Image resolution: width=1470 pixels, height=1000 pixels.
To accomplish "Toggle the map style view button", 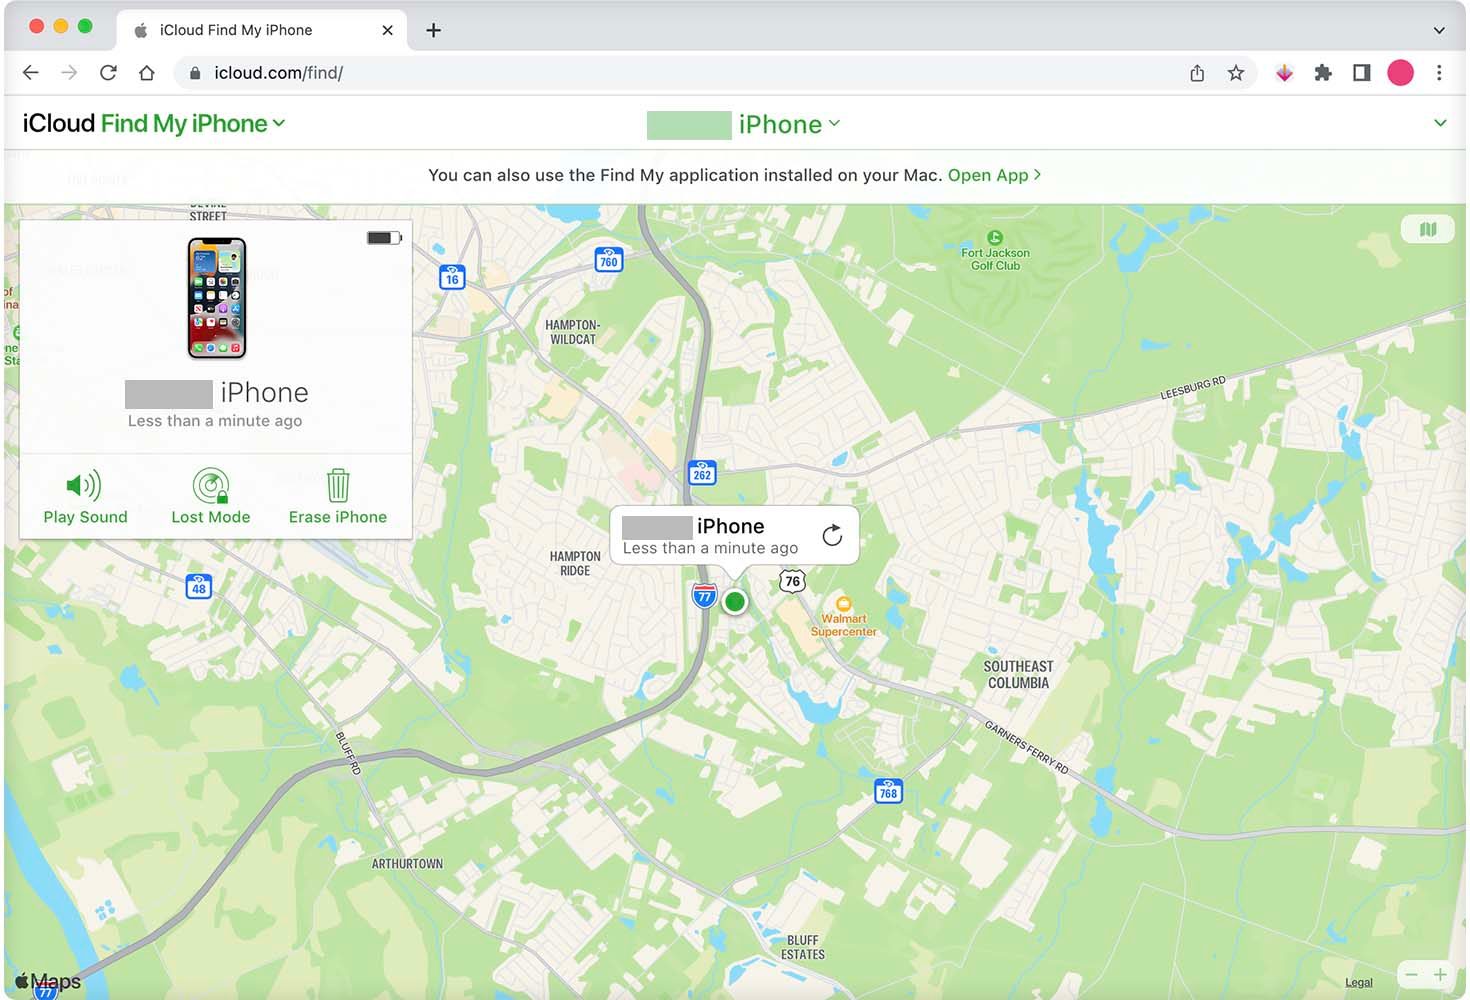I will [x=1428, y=228].
